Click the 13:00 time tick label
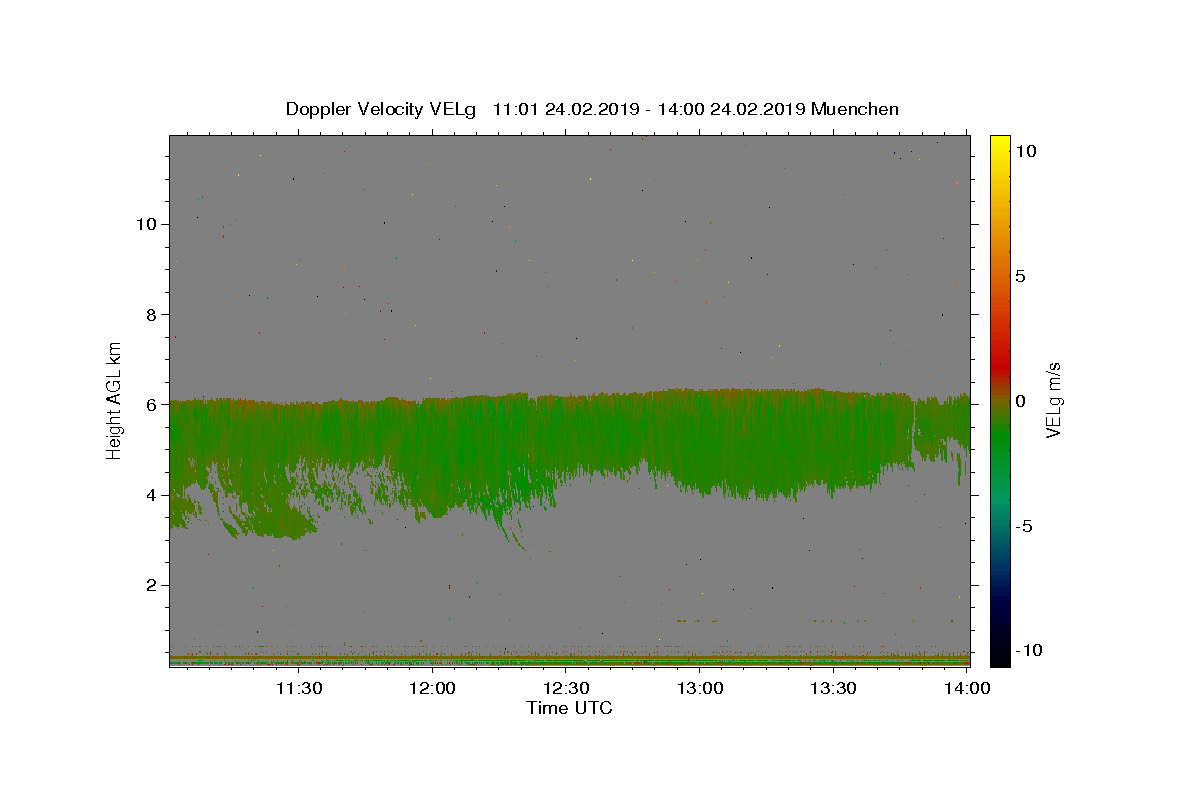1200x800 pixels. click(x=700, y=688)
